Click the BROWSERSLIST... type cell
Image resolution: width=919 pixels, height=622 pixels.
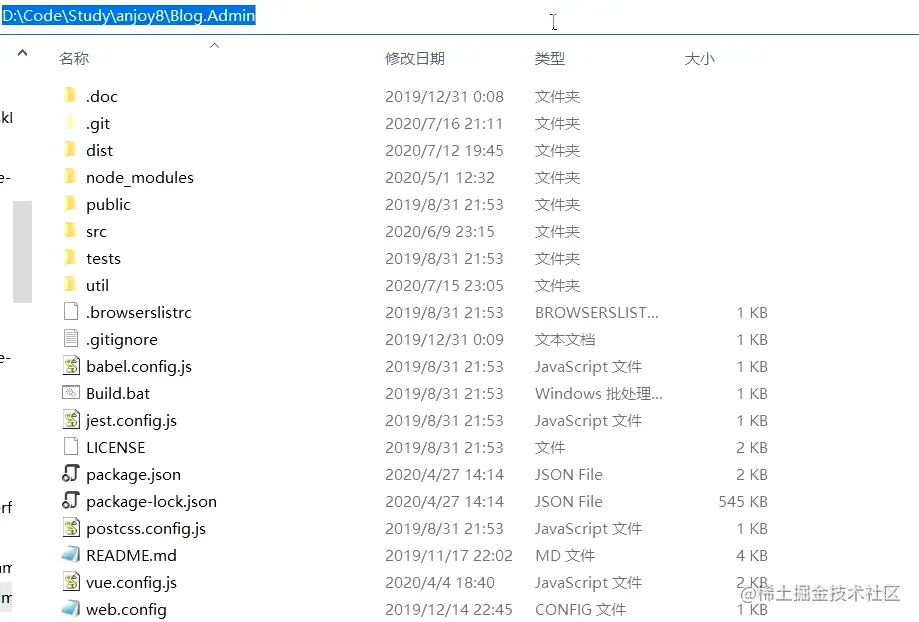coord(597,312)
